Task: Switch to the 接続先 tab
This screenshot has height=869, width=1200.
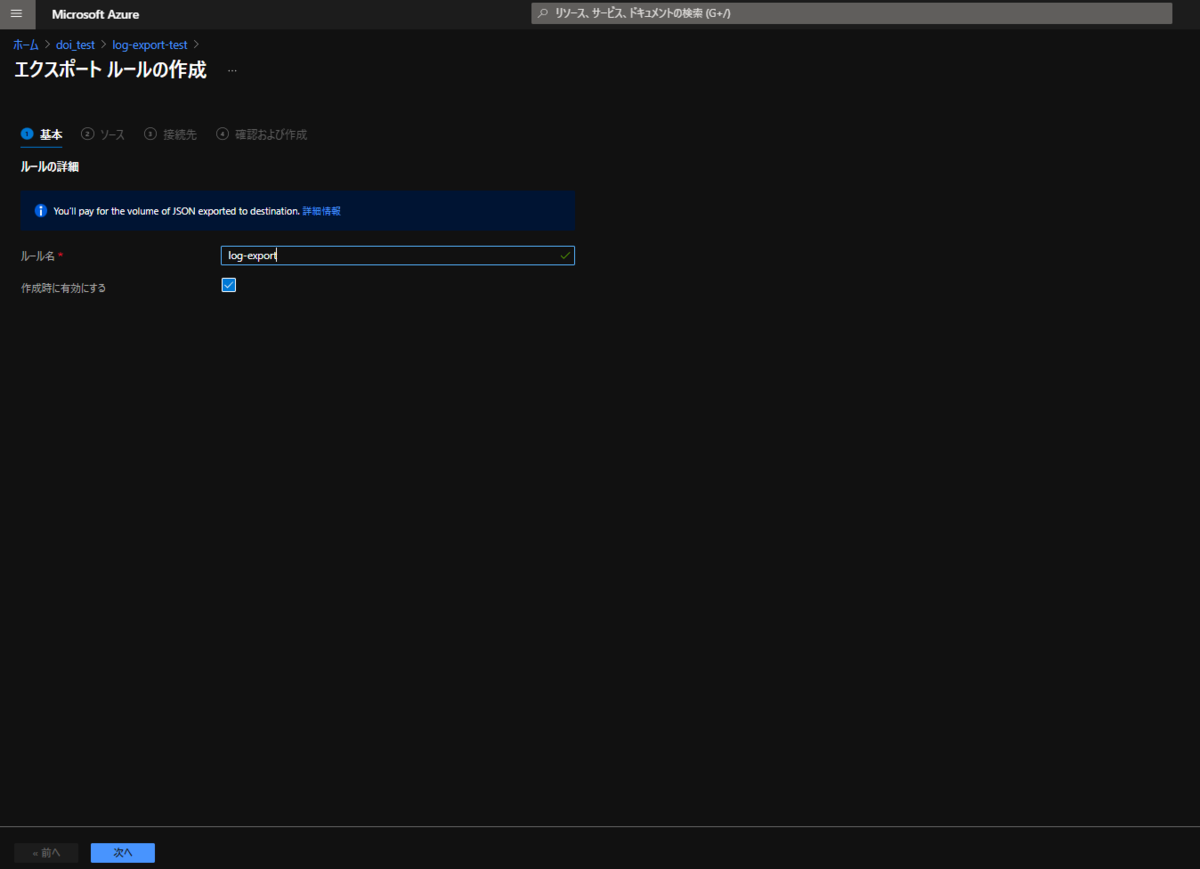Action: click(x=171, y=134)
